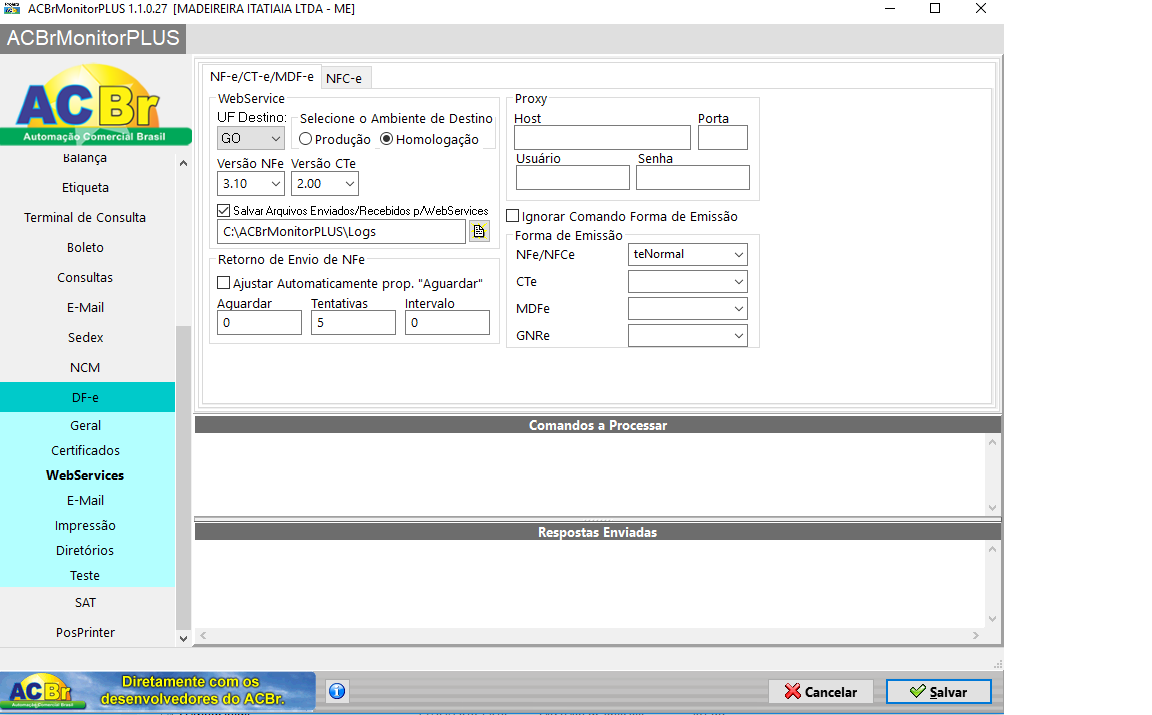This screenshot has width=1152, height=715.
Task: Select the DF-e sidebar section
Action: tap(85, 398)
